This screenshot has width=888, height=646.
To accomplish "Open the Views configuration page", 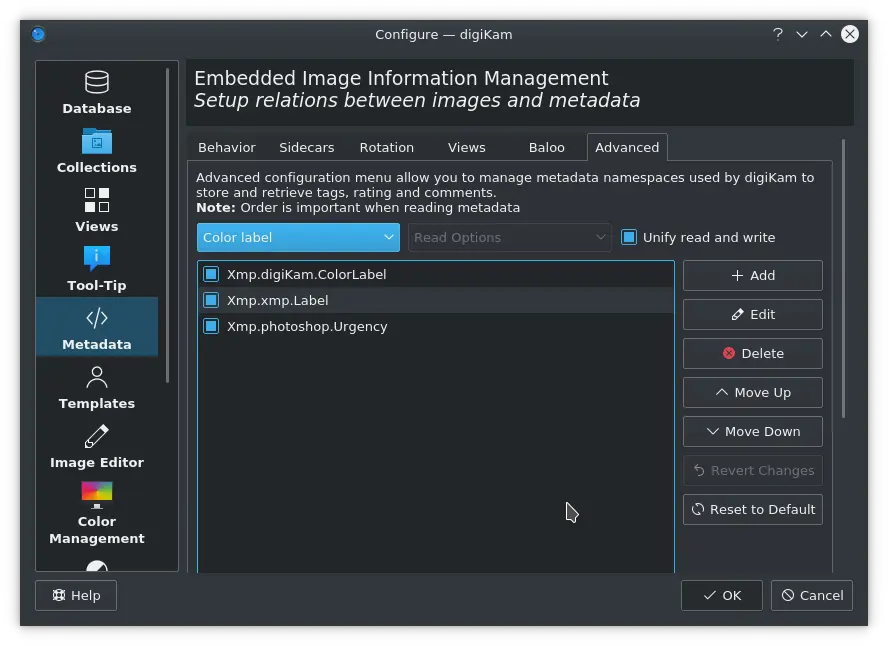I will [96, 208].
